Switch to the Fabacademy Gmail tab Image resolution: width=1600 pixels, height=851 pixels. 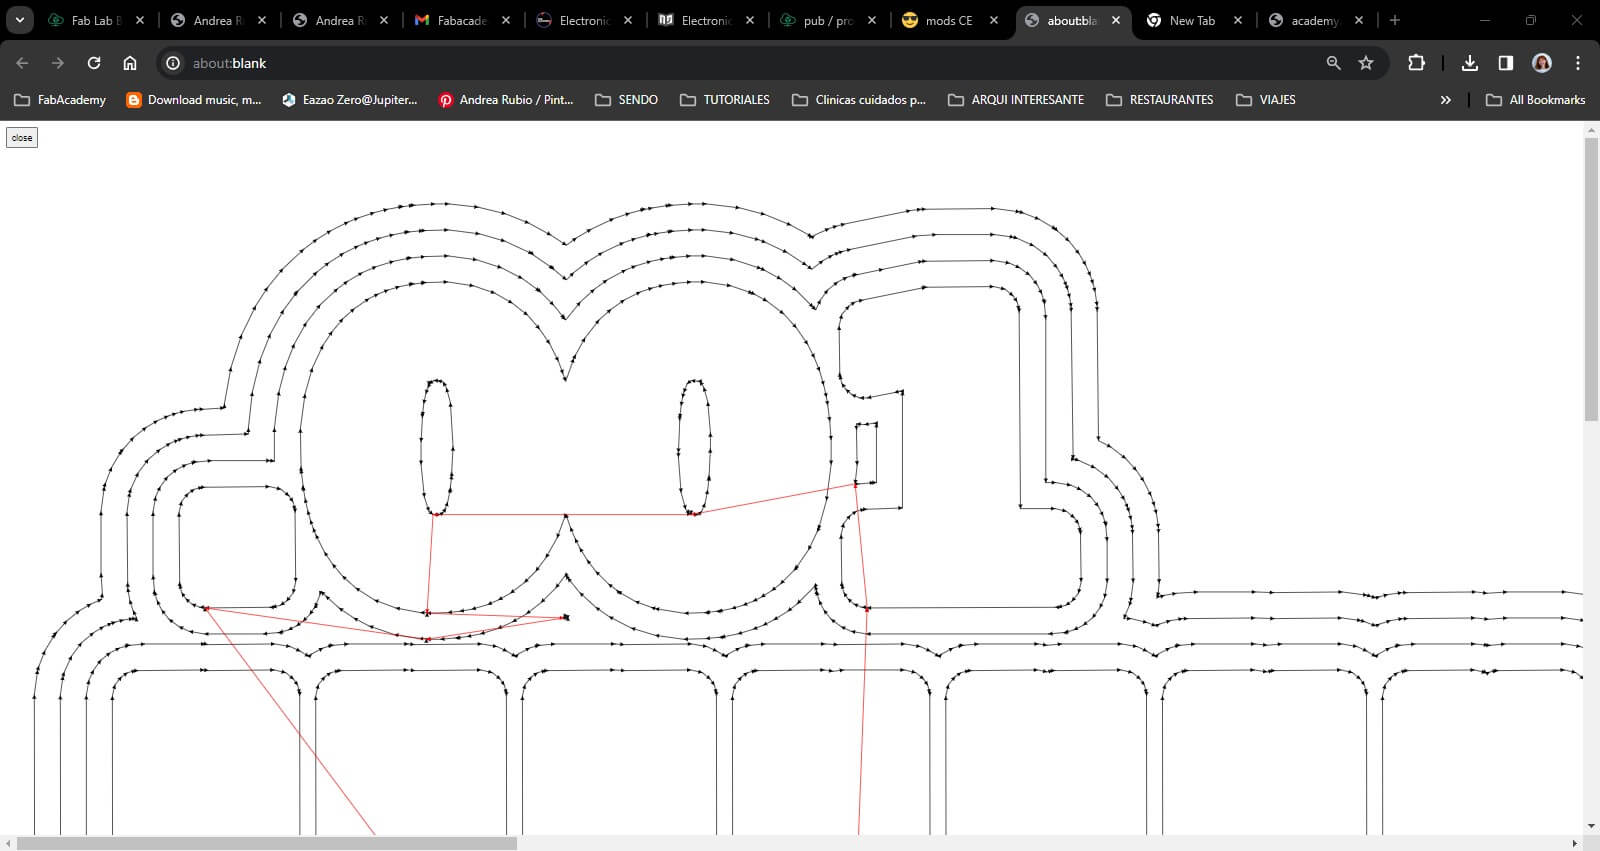click(x=463, y=20)
